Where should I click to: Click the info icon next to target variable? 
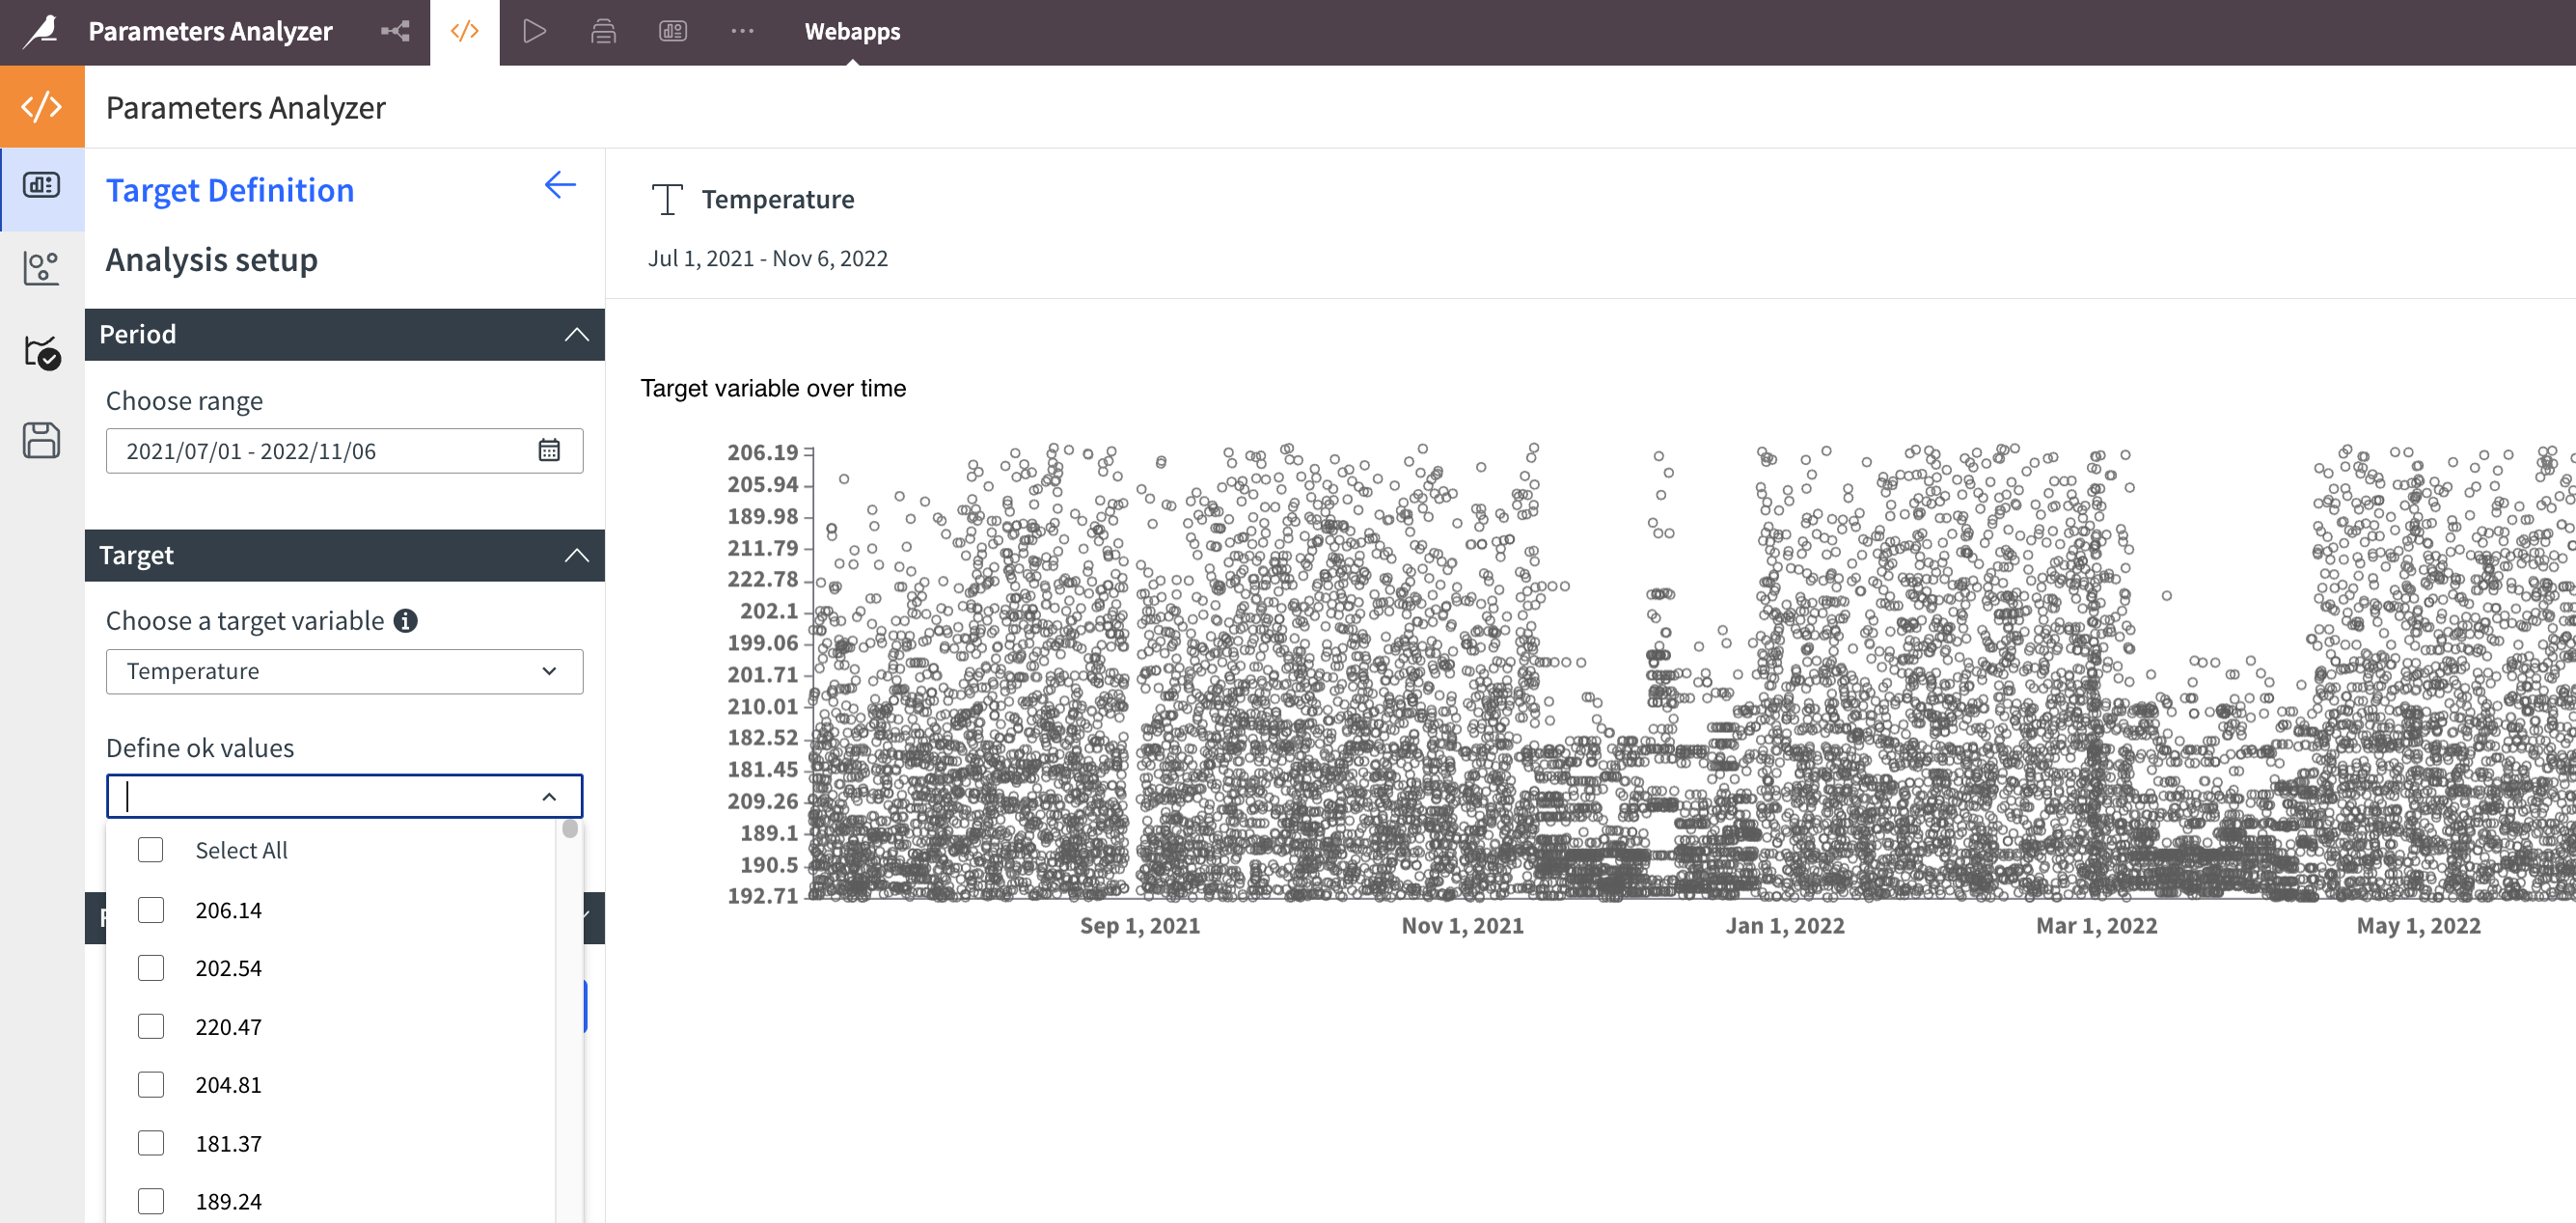click(x=405, y=621)
